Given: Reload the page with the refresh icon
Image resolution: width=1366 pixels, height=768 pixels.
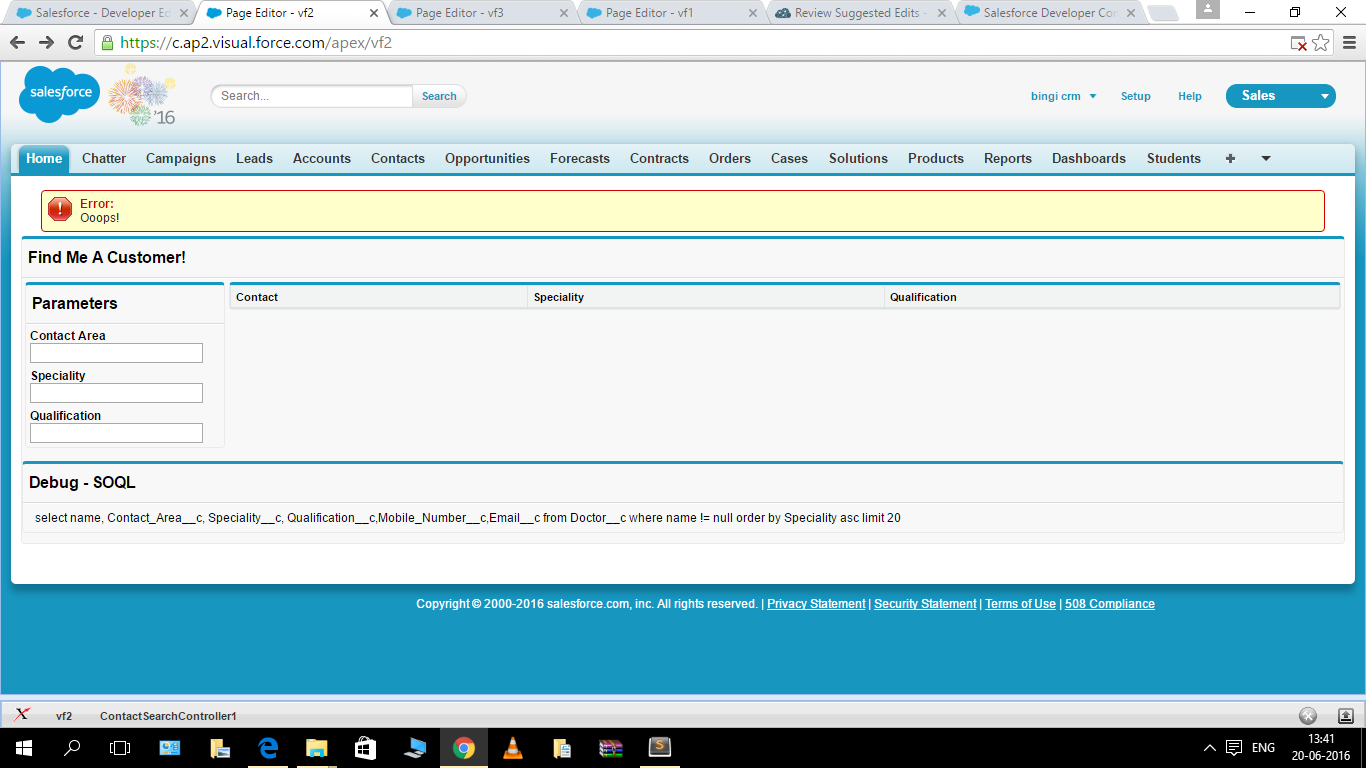Looking at the screenshot, I should pyautogui.click(x=75, y=42).
